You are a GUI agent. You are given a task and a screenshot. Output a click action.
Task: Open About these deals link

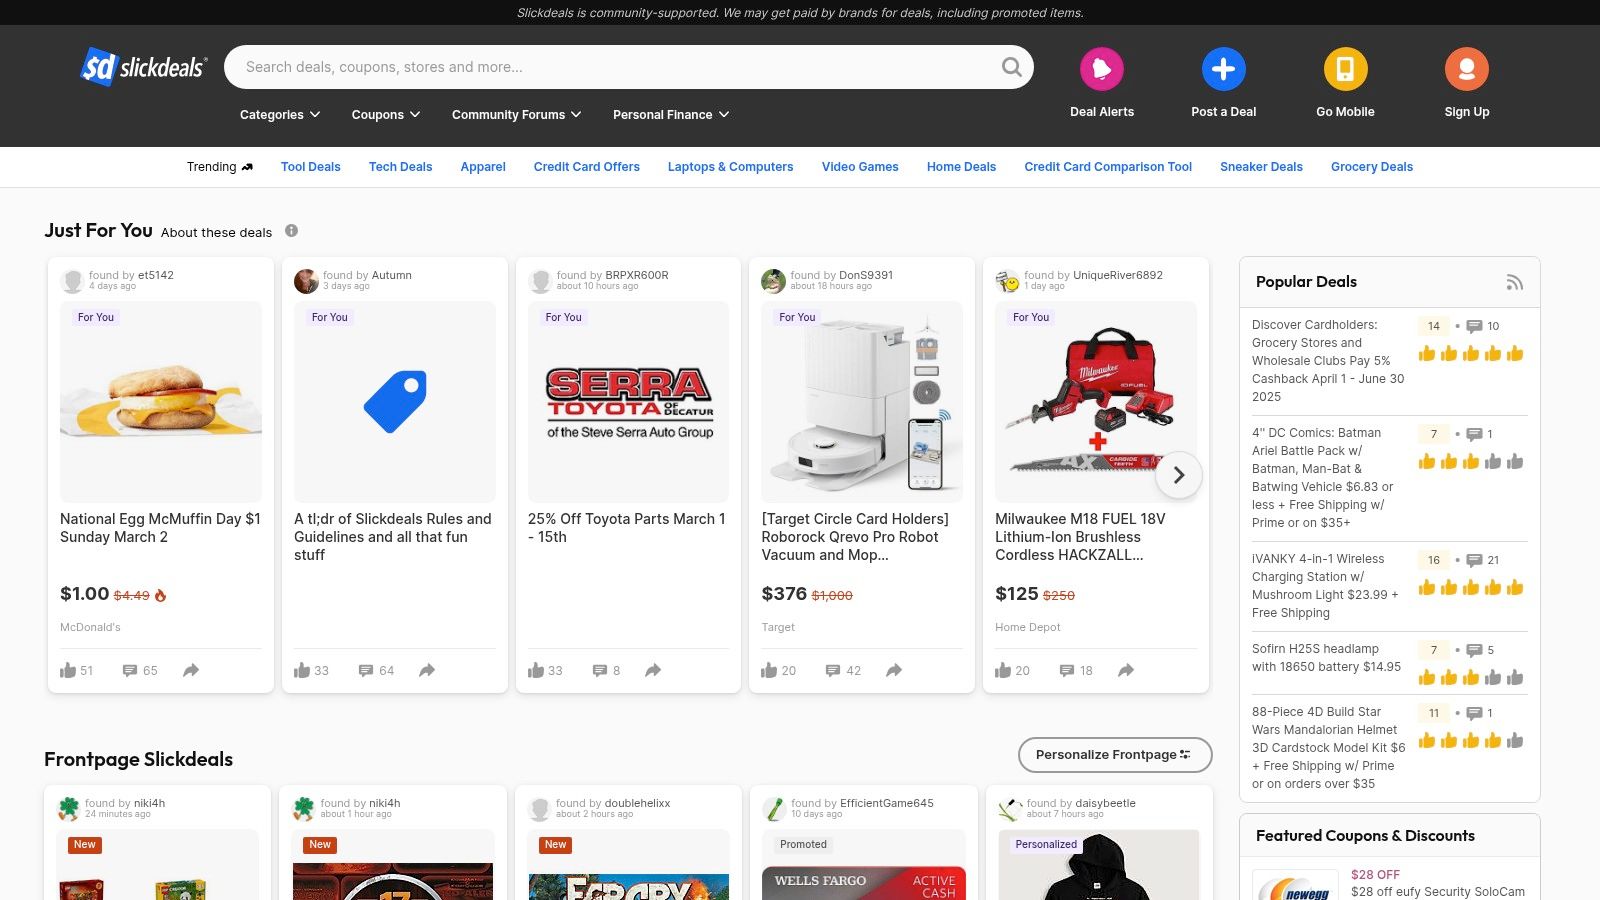point(216,232)
